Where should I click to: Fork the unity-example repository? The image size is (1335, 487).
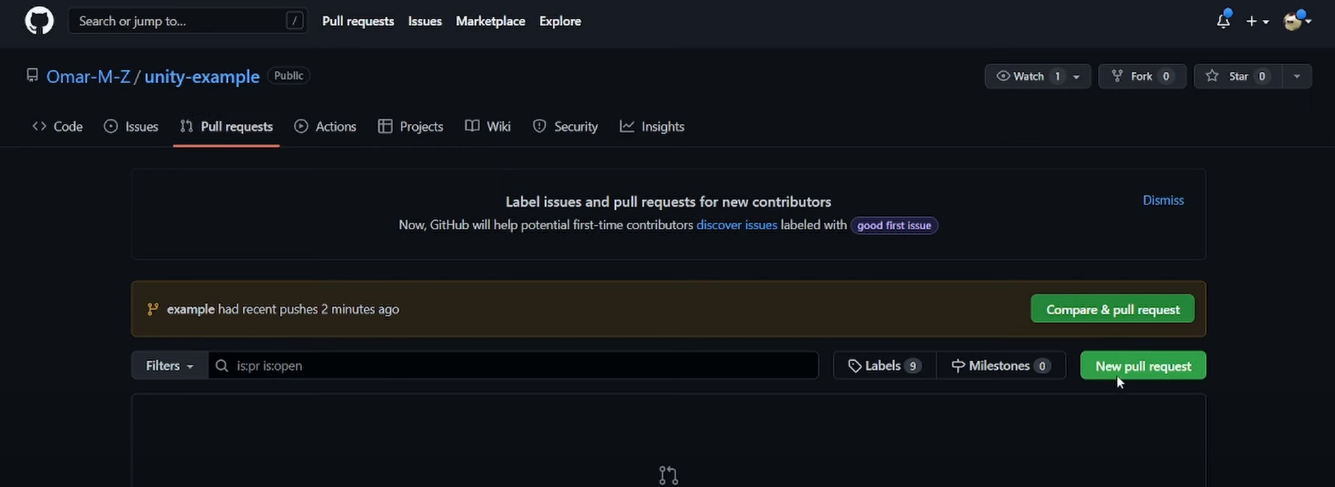pos(1142,76)
